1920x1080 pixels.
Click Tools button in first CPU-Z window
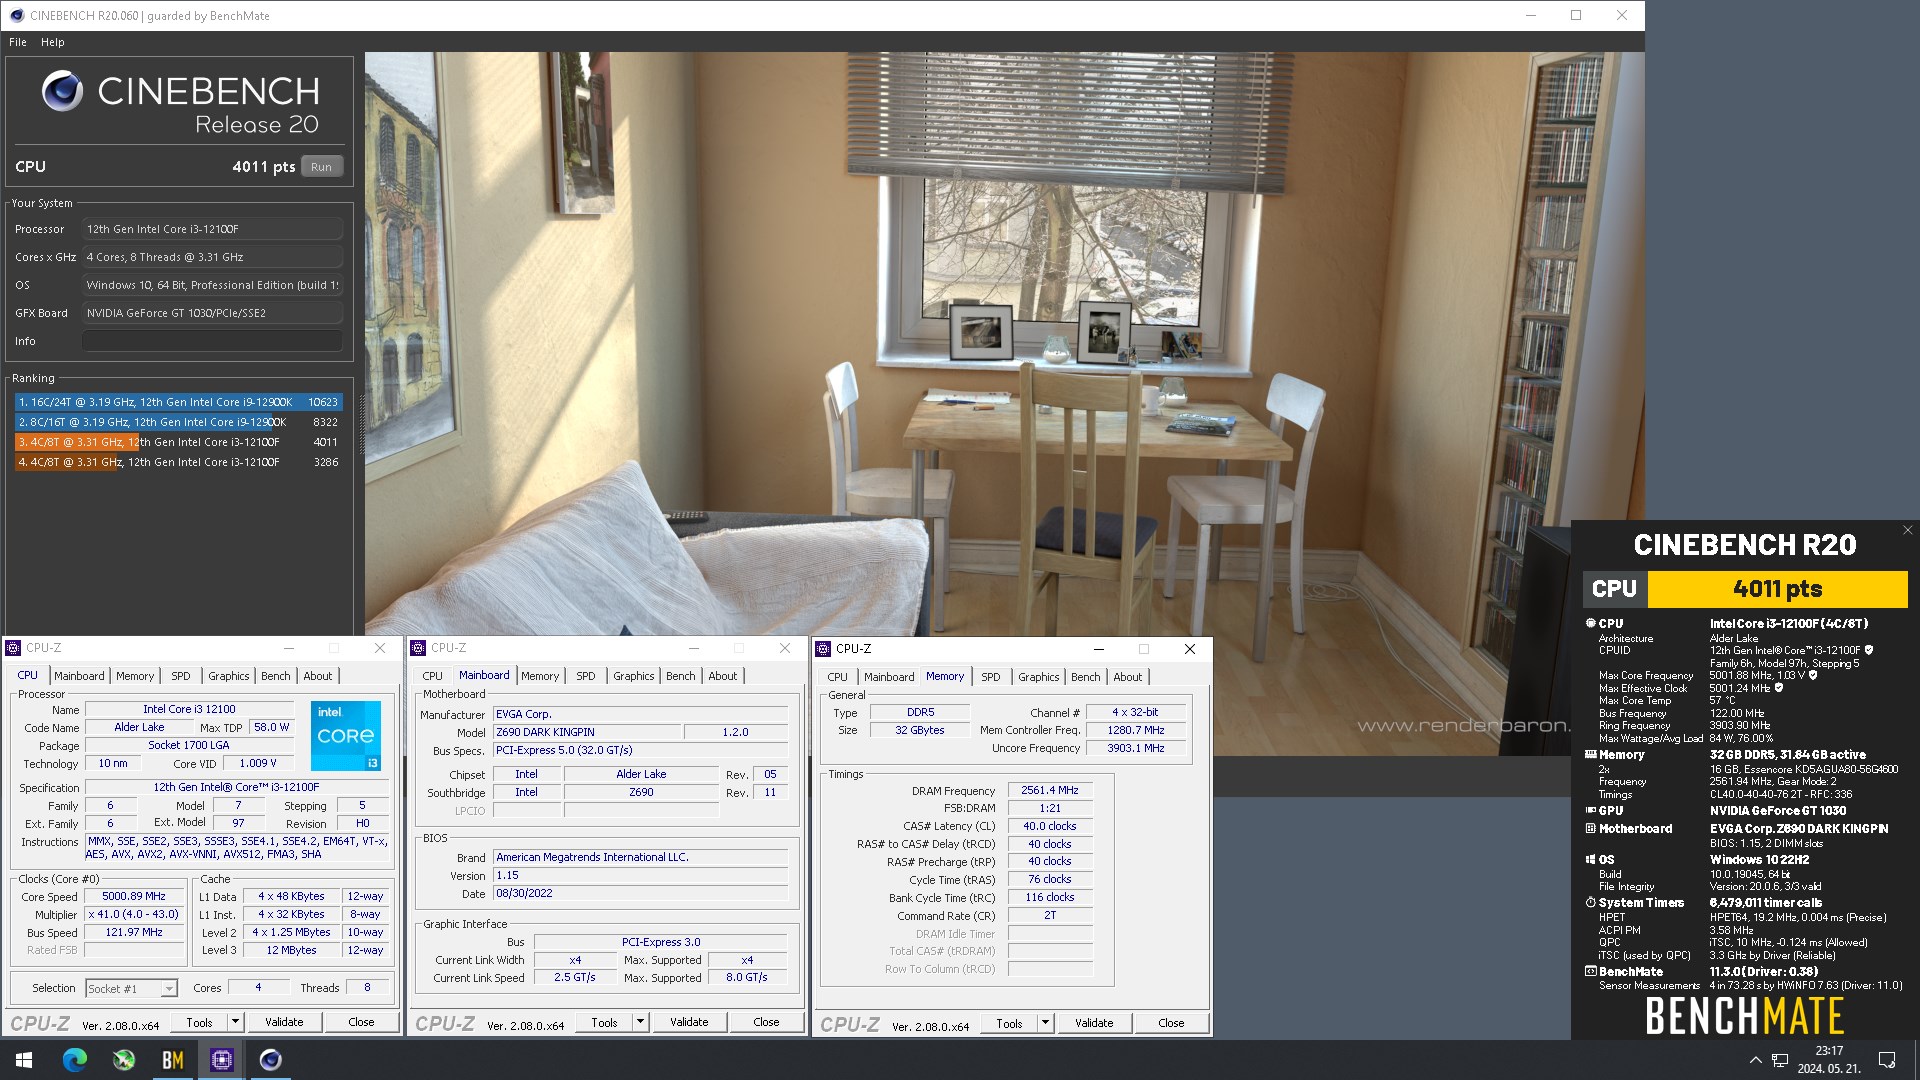pos(199,1022)
